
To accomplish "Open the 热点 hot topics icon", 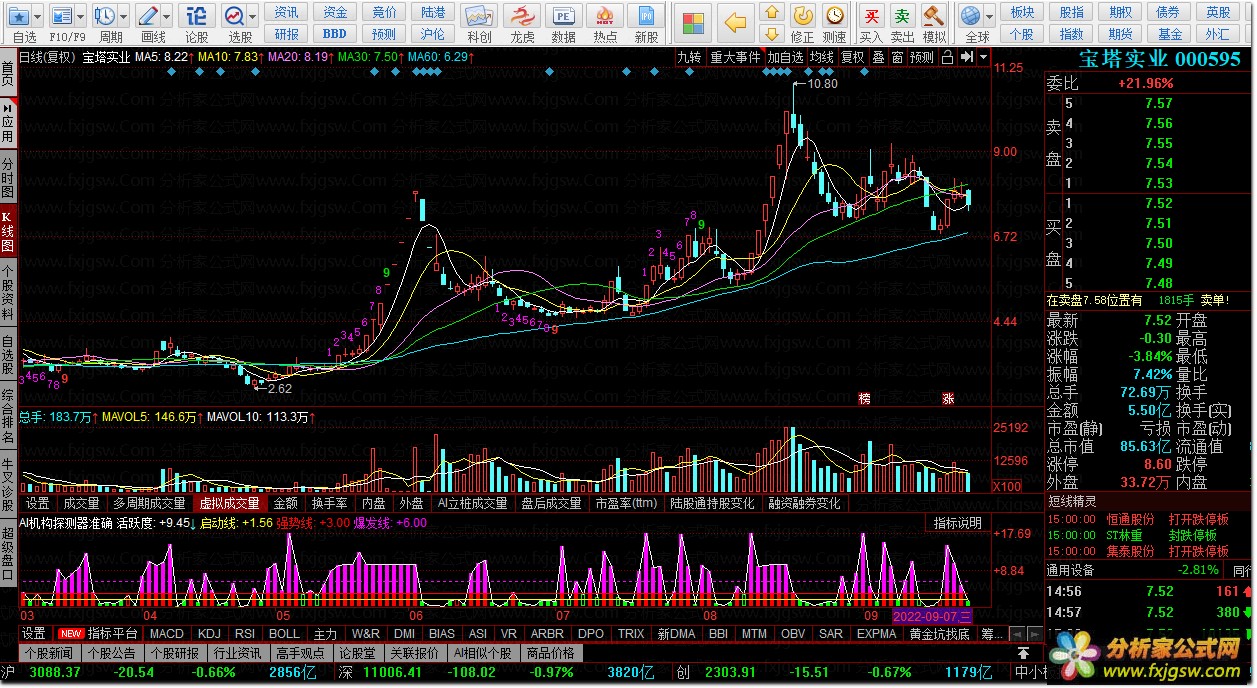I will point(605,17).
